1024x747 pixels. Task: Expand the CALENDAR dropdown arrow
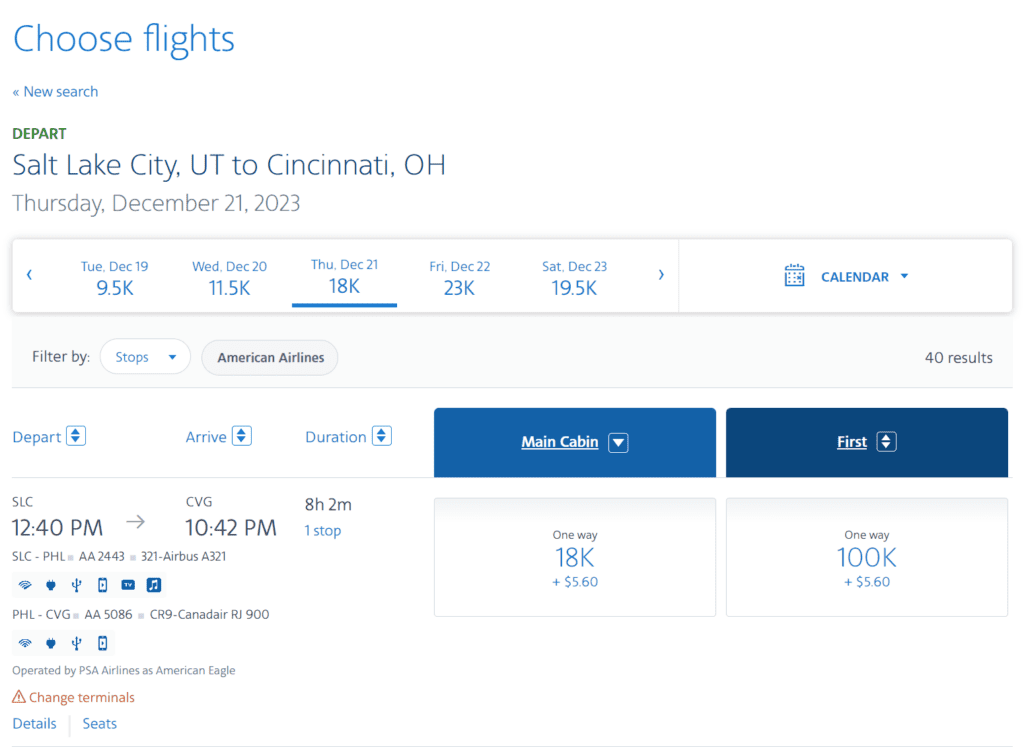coord(905,276)
